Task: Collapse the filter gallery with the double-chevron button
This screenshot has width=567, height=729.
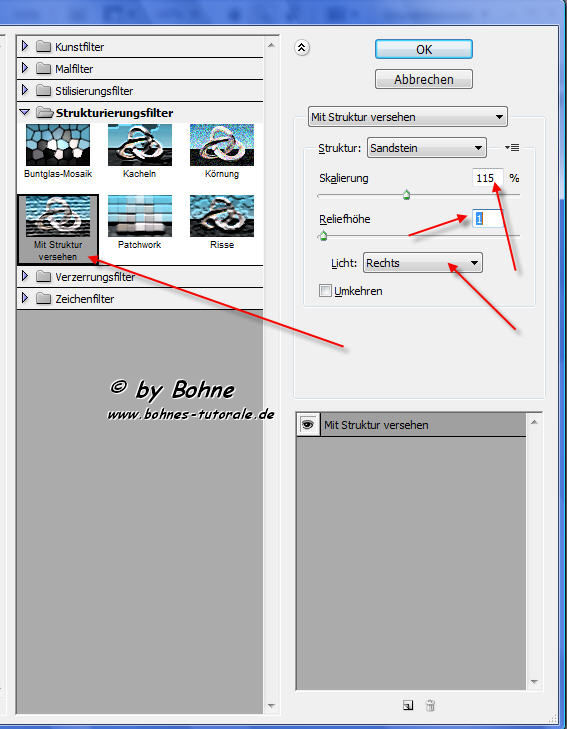Action: (x=302, y=47)
